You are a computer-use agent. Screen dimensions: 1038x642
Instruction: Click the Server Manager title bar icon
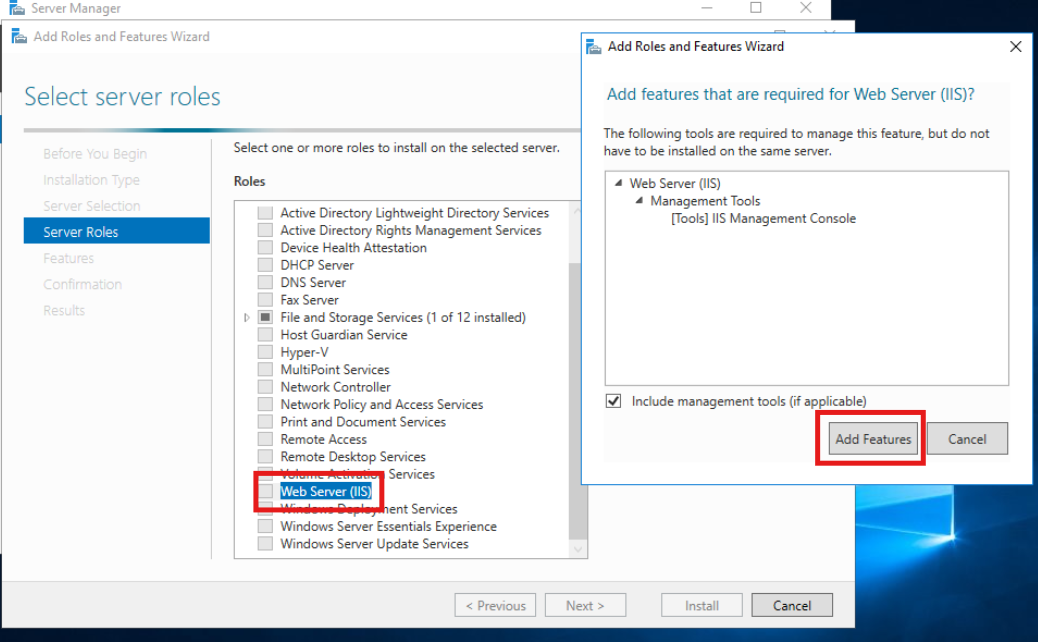pos(16,8)
